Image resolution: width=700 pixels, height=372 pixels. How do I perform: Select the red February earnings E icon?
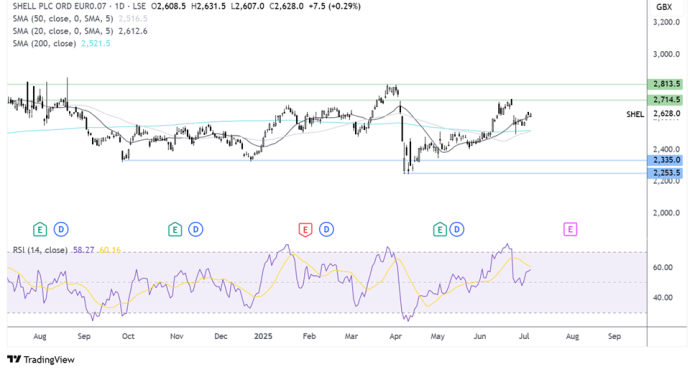pyautogui.click(x=305, y=230)
